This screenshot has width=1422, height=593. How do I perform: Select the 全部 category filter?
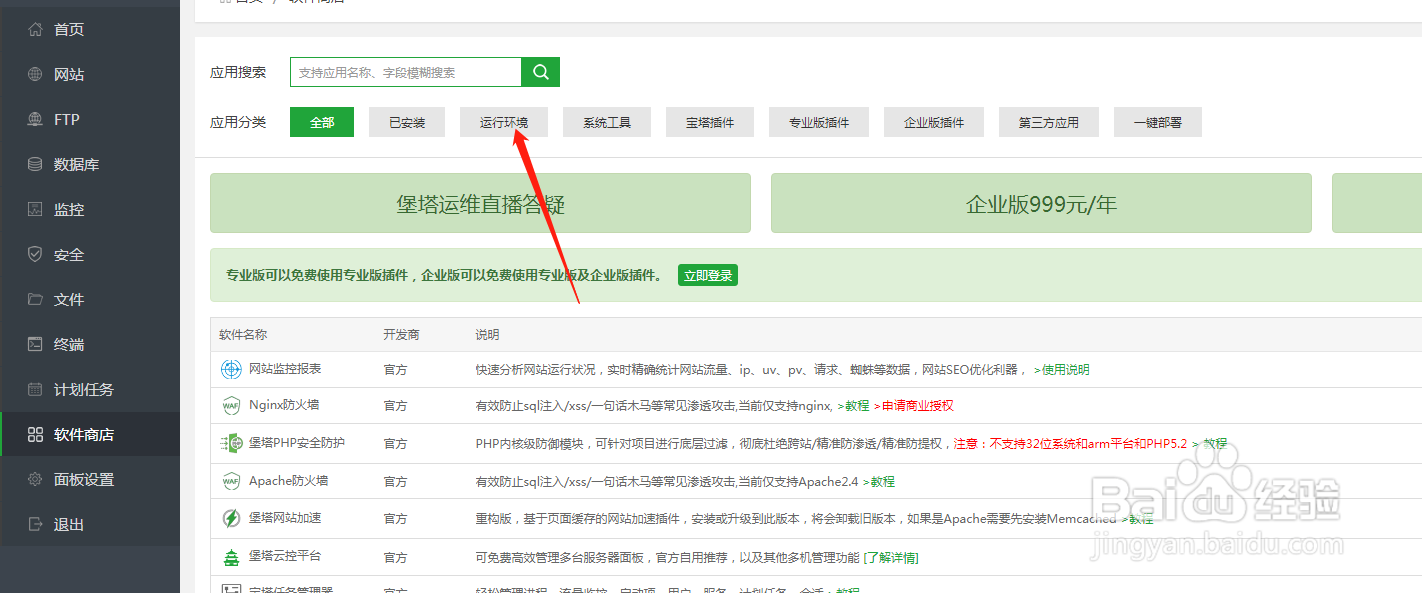(322, 122)
